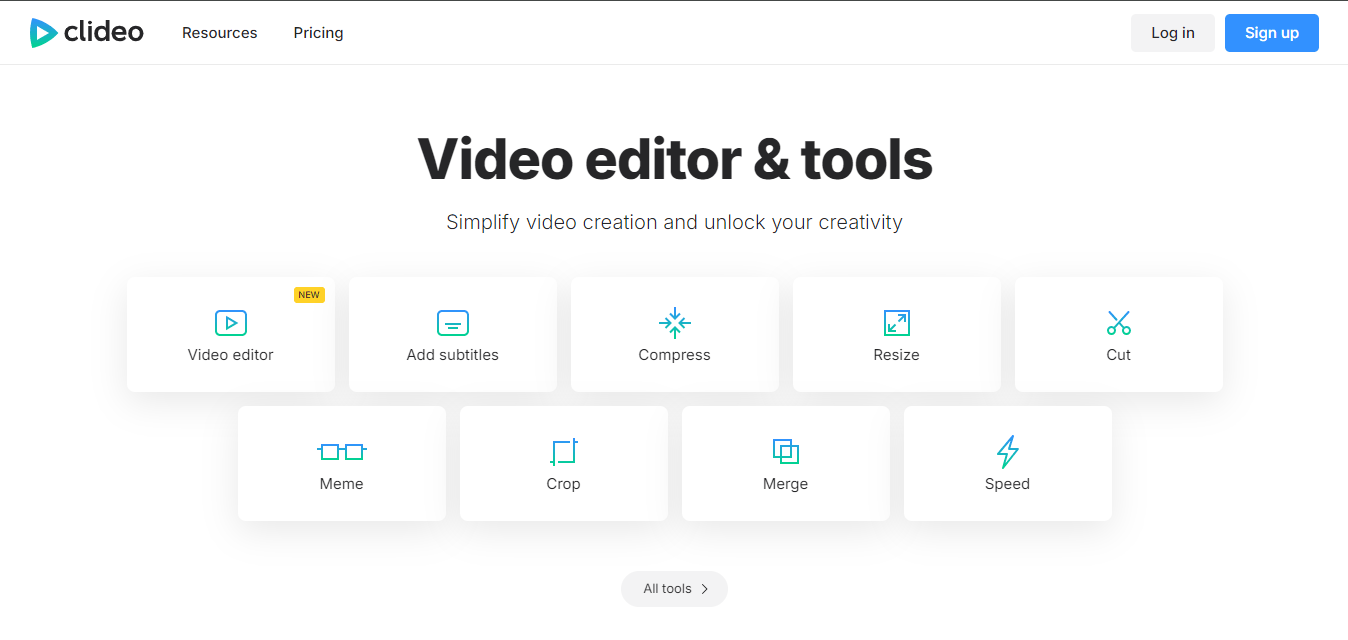
Task: Open the Video editor play icon
Action: [x=231, y=323]
